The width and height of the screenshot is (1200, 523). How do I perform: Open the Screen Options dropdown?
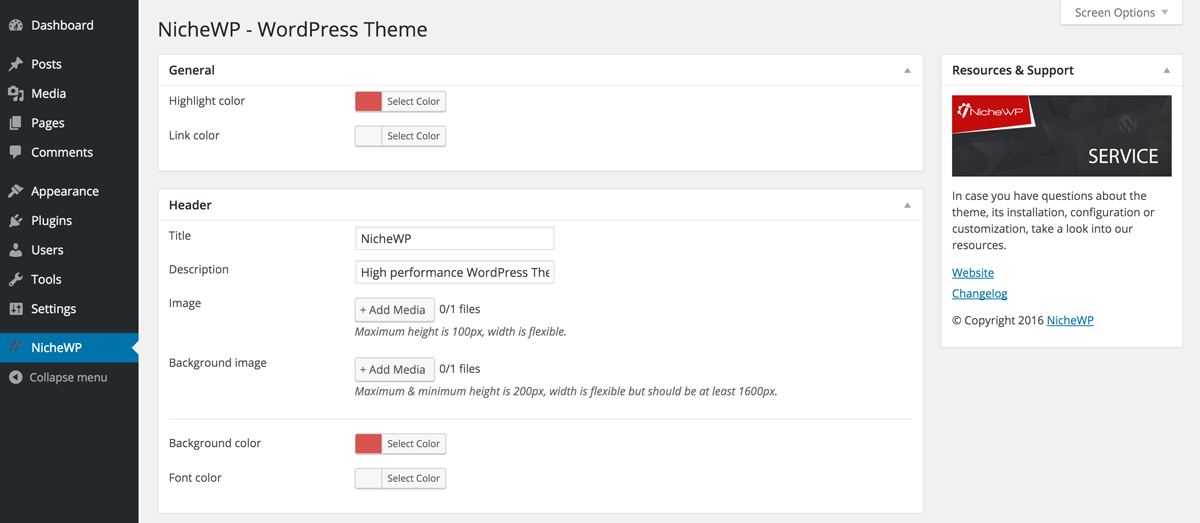tap(1121, 13)
